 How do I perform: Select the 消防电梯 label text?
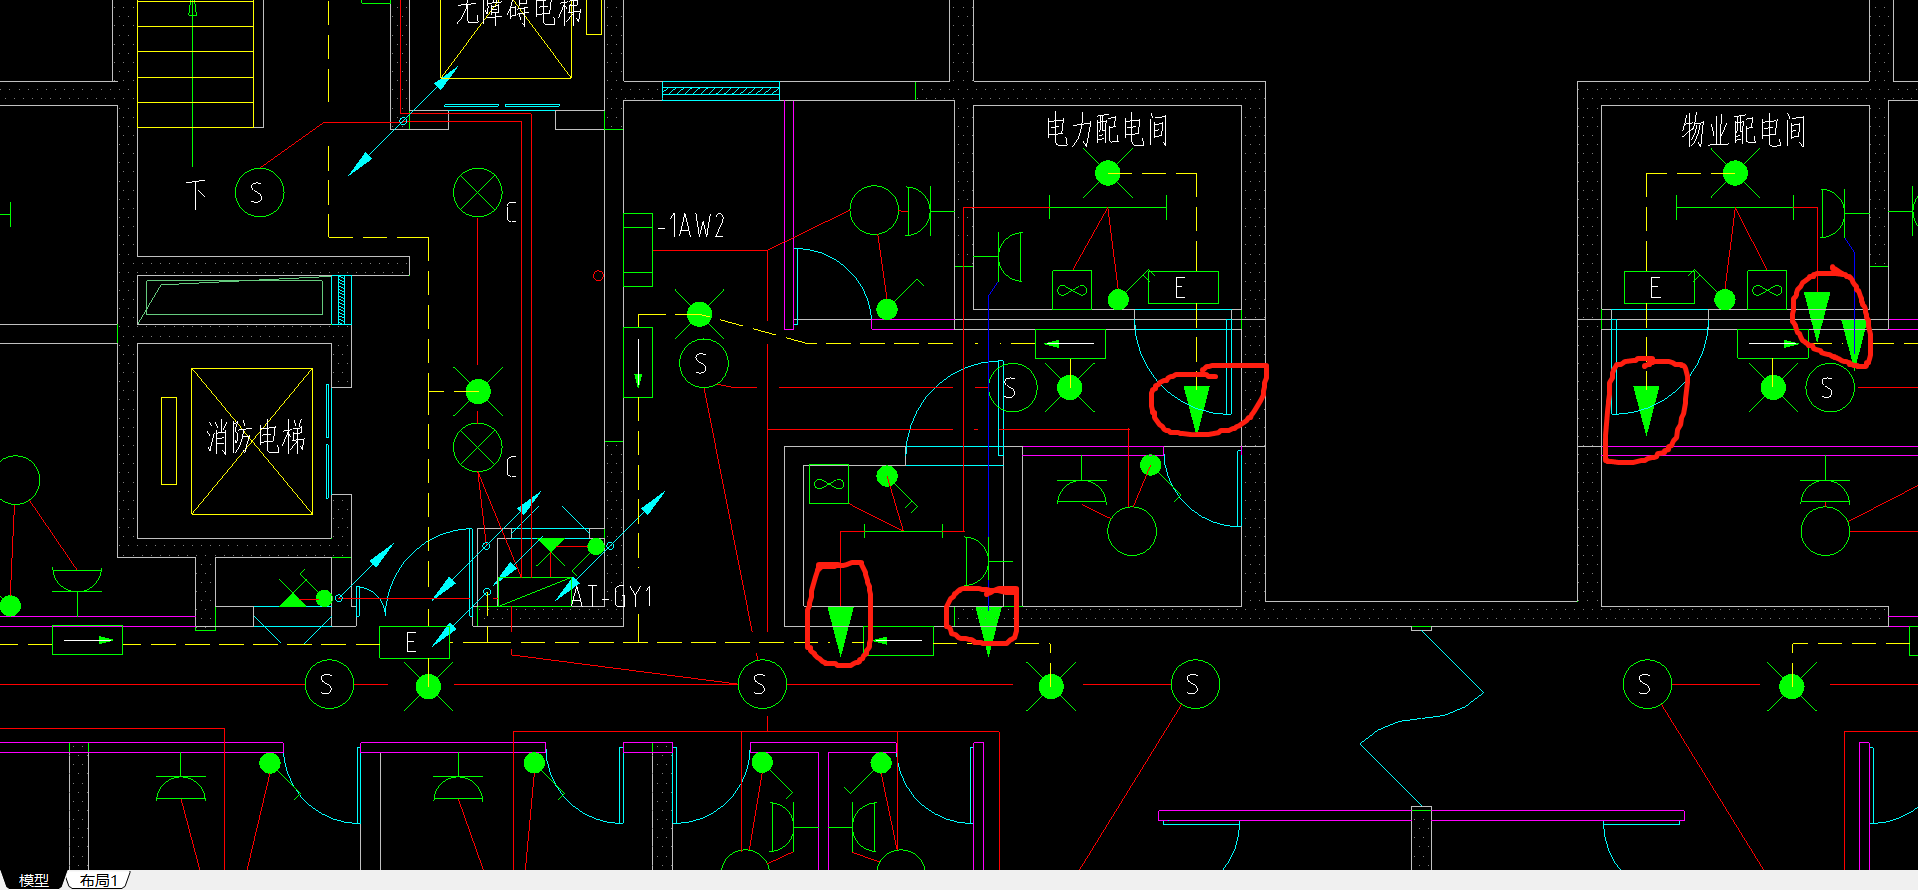tap(255, 437)
